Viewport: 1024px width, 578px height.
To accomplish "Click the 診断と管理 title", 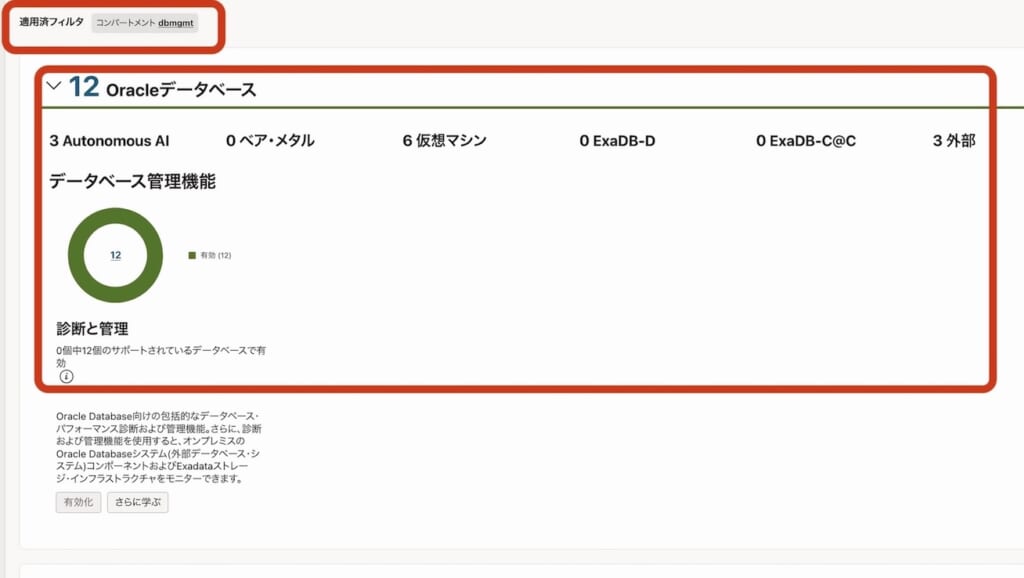I will coord(92,329).
